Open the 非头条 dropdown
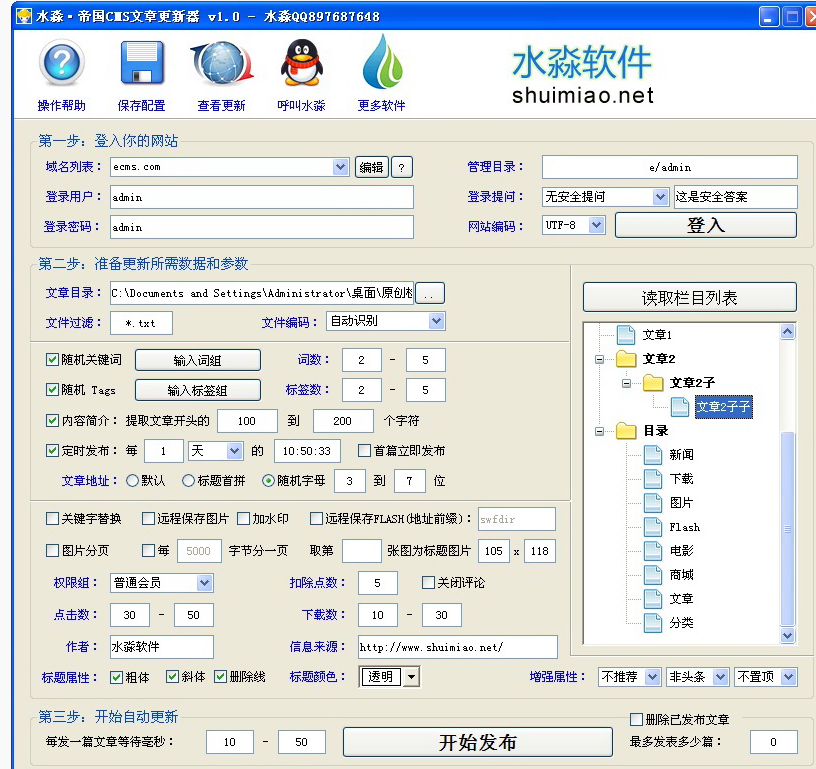The width and height of the screenshot is (816, 769). [720, 677]
